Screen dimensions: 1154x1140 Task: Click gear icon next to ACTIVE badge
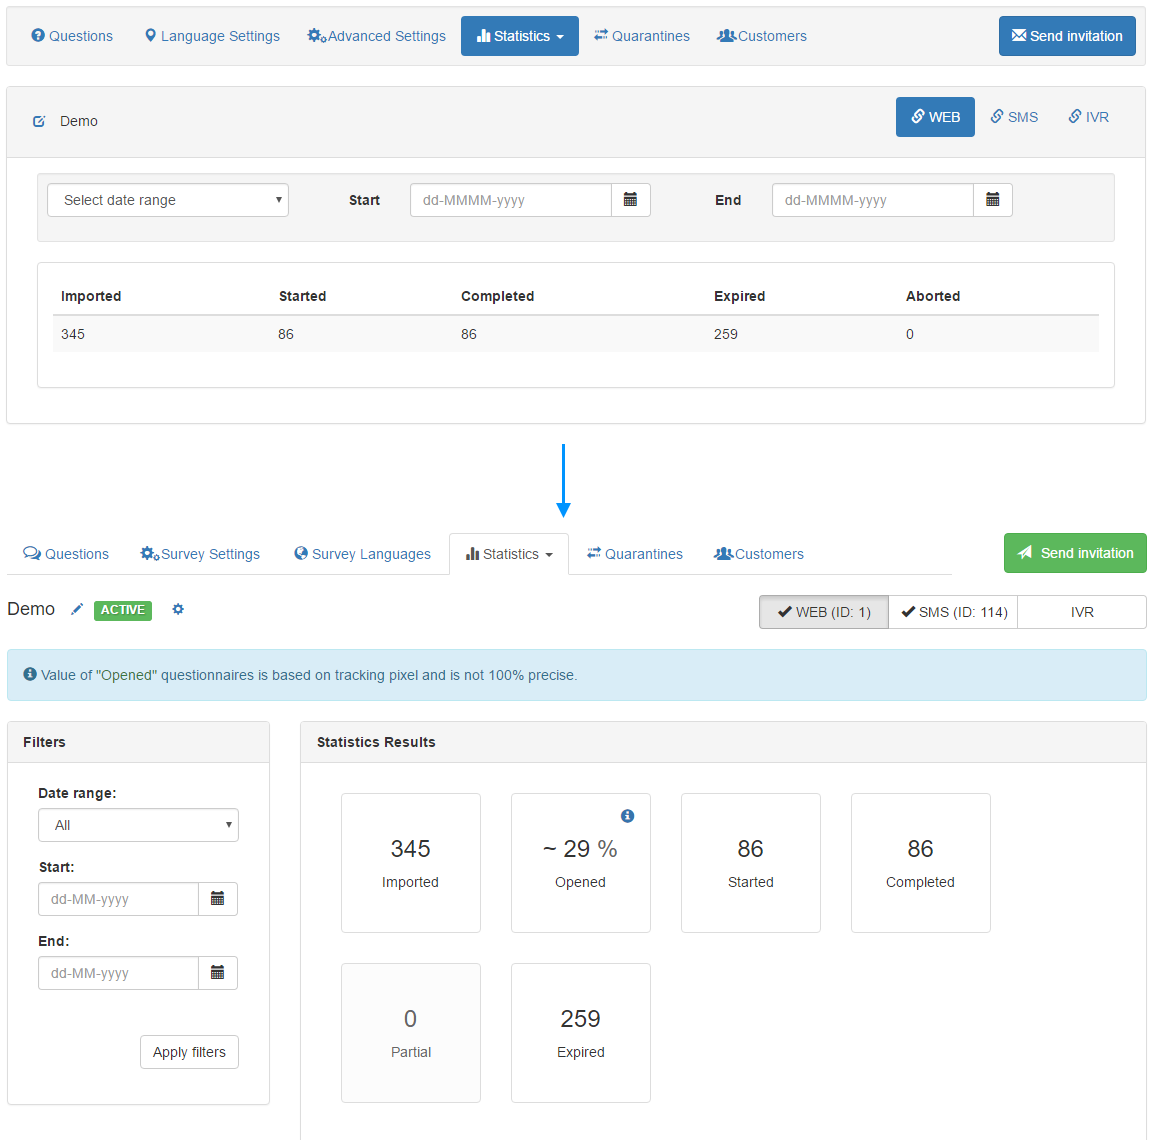pos(178,609)
